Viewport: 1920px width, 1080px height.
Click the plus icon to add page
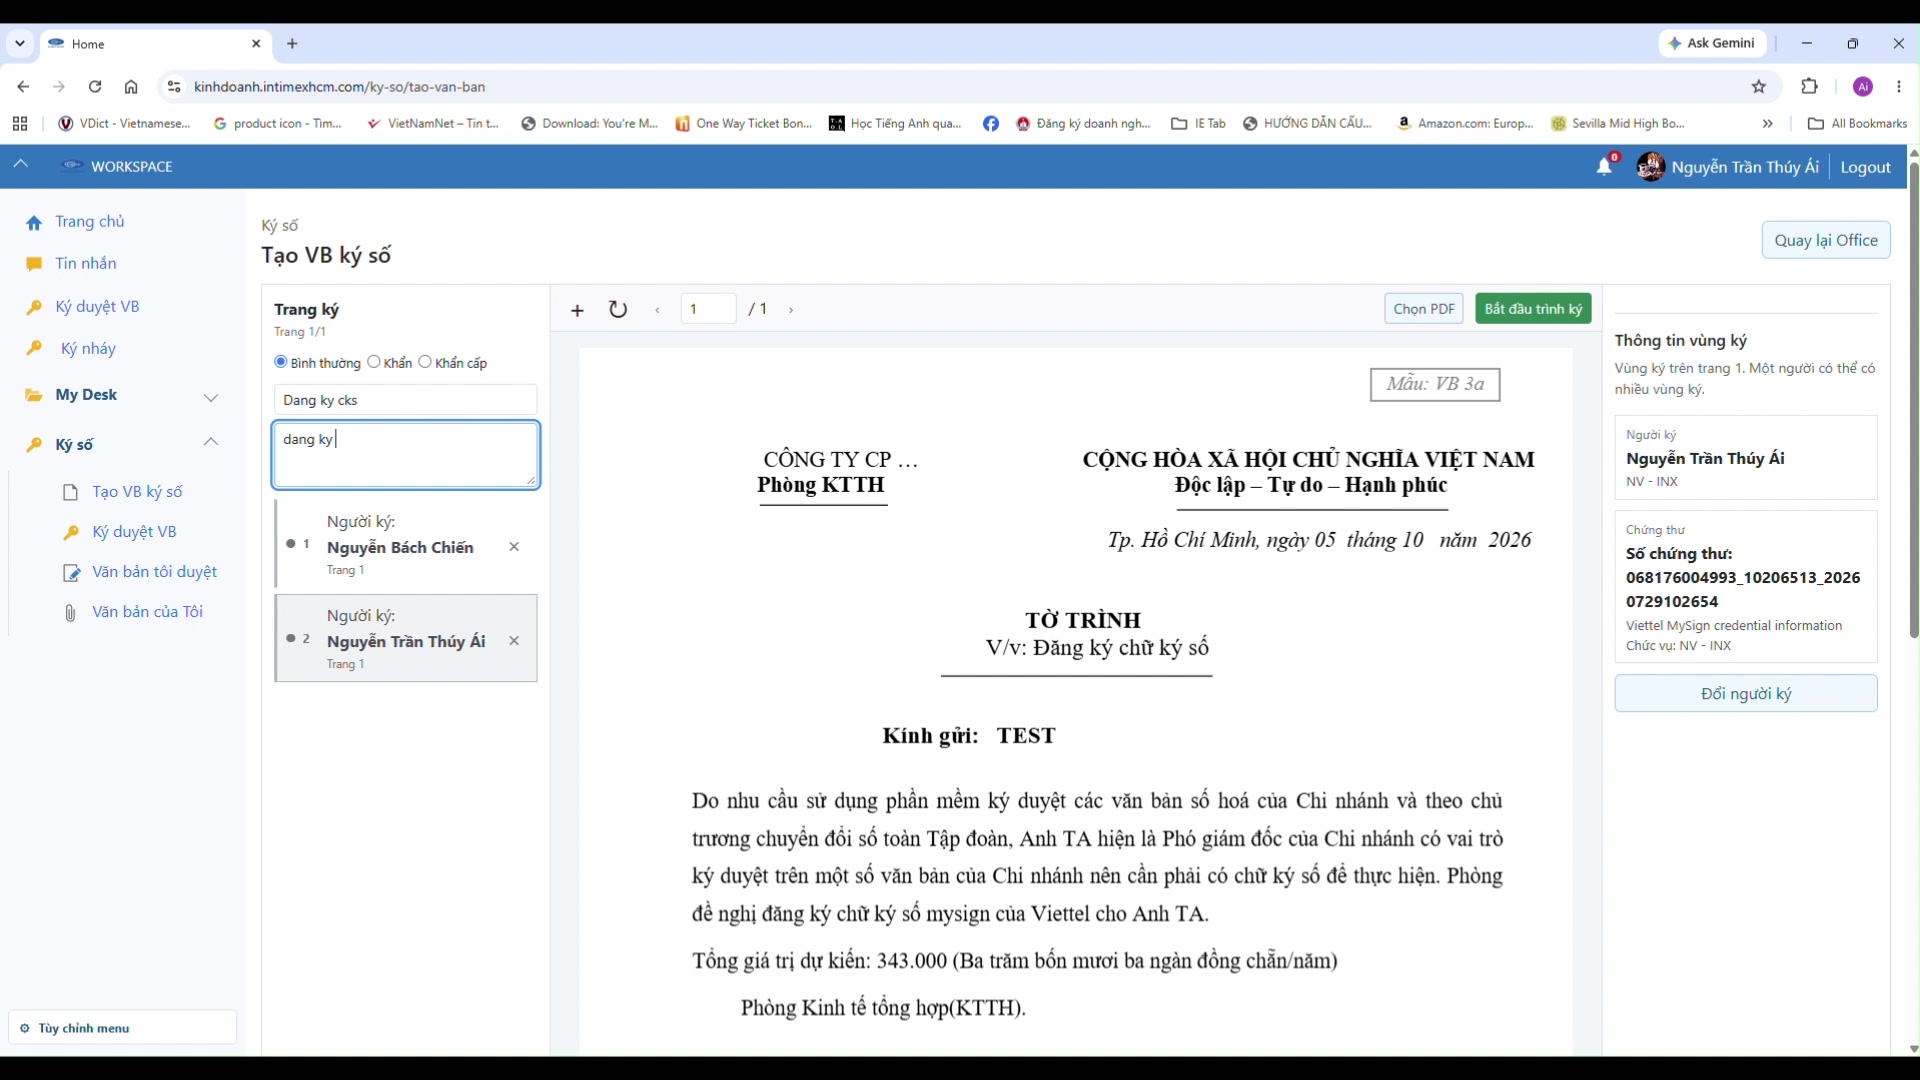point(577,310)
